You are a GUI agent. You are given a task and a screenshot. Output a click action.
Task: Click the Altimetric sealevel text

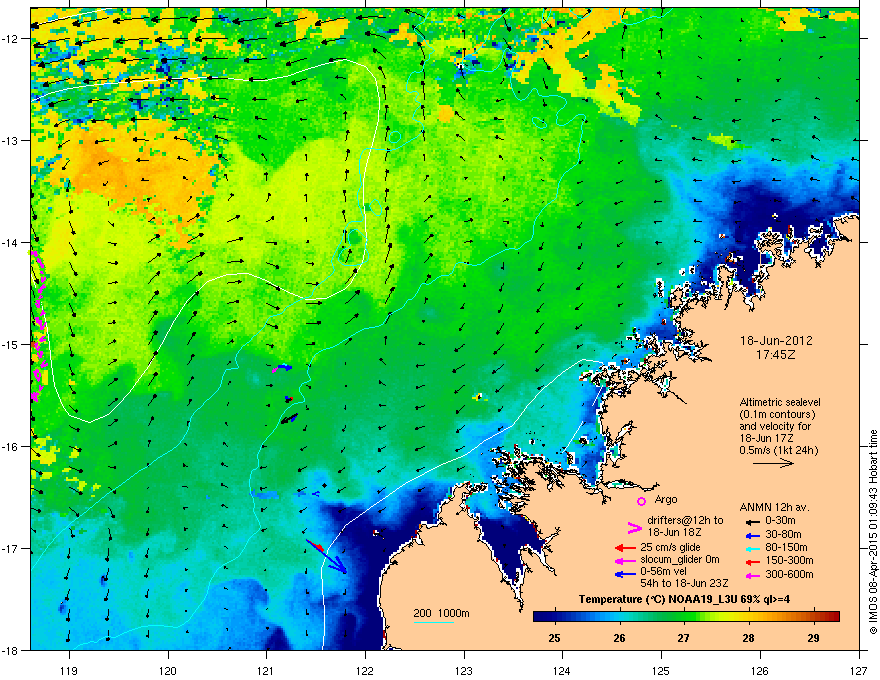click(x=780, y=402)
